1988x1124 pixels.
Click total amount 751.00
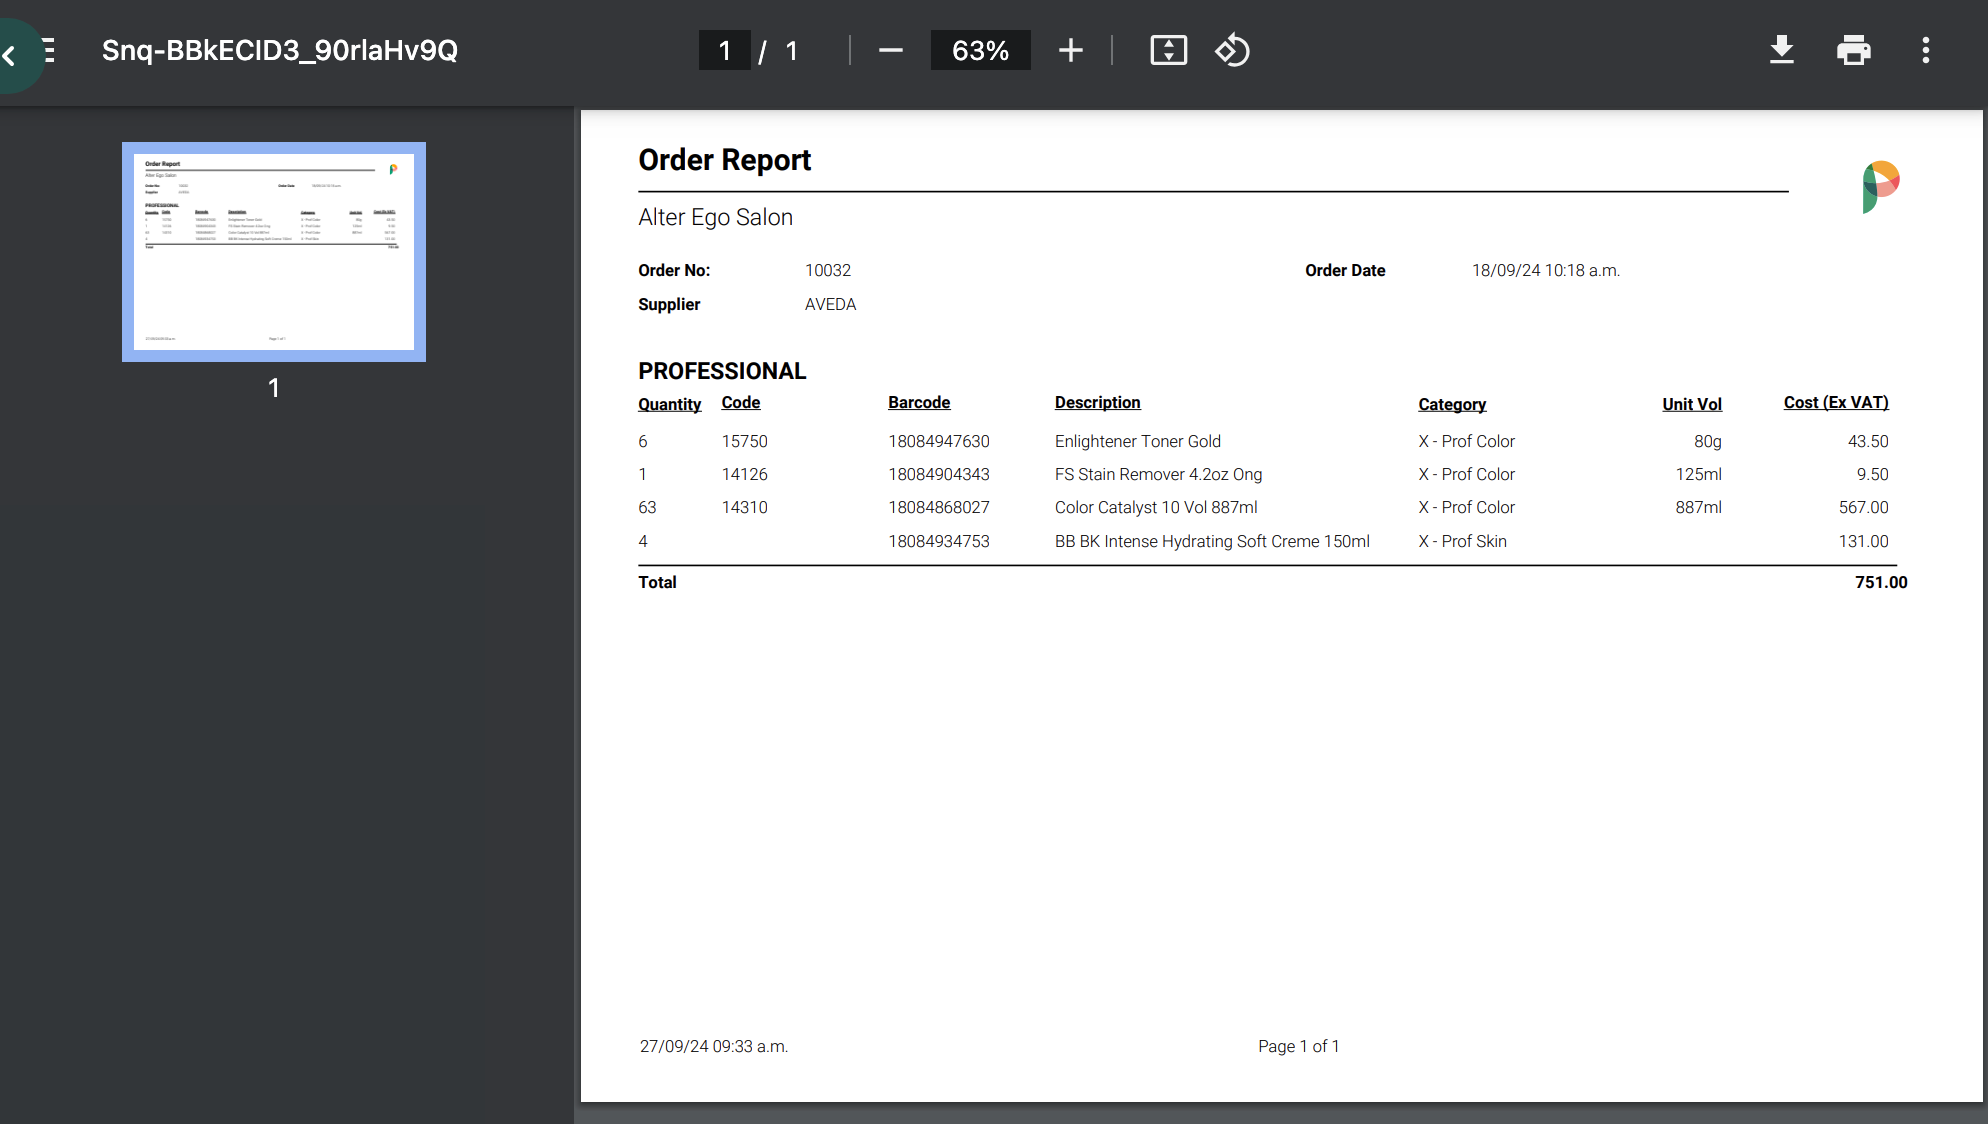point(1881,582)
